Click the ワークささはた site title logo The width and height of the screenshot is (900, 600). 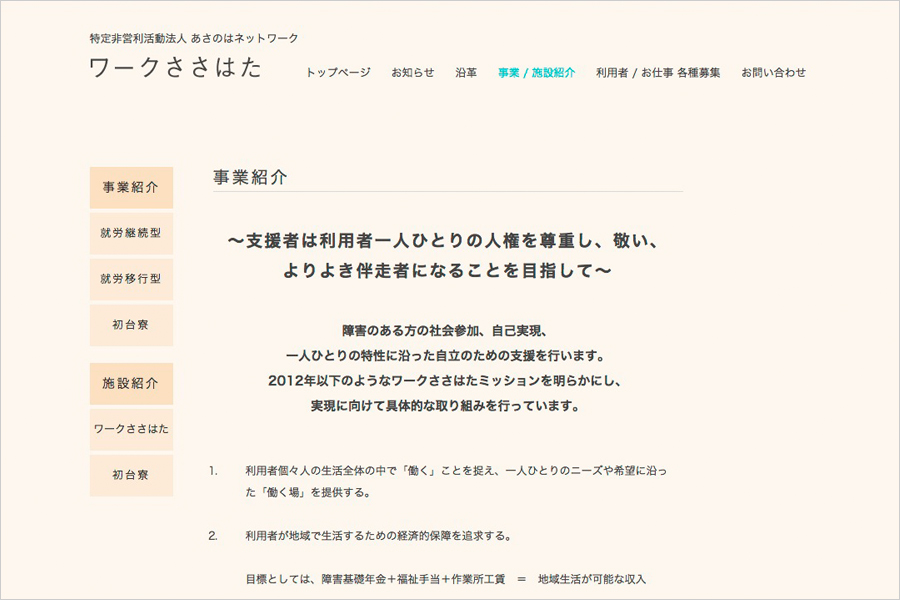[176, 68]
